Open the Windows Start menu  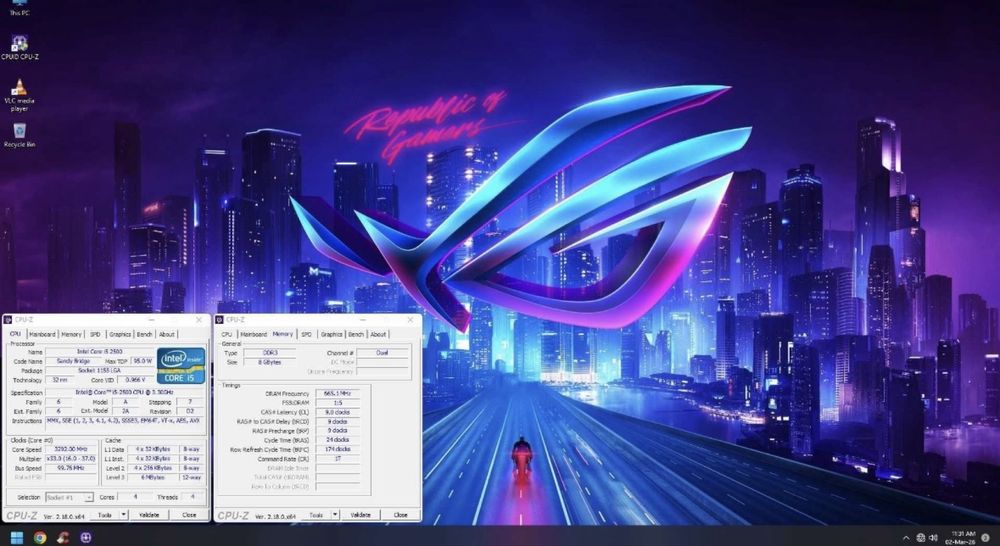[17, 538]
